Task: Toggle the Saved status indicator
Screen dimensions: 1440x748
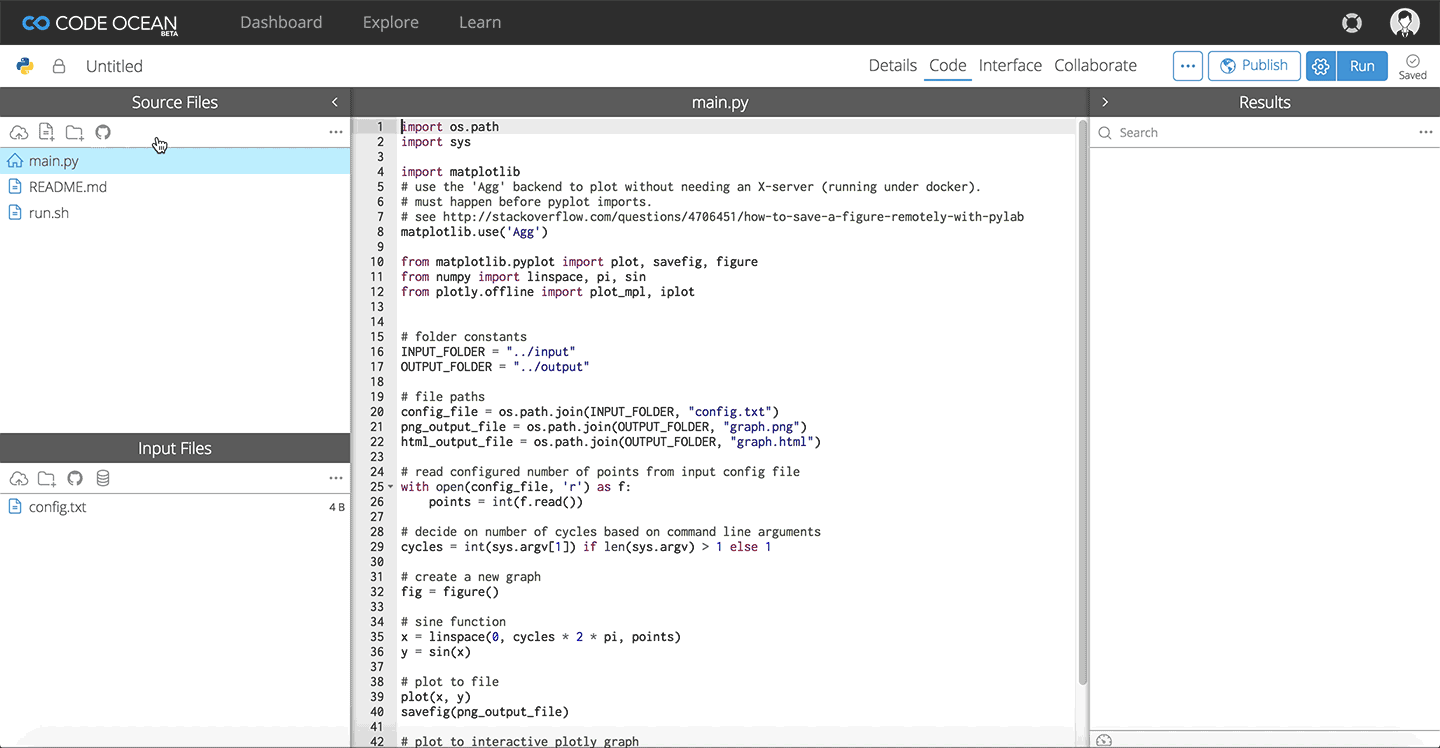Action: [x=1413, y=65]
